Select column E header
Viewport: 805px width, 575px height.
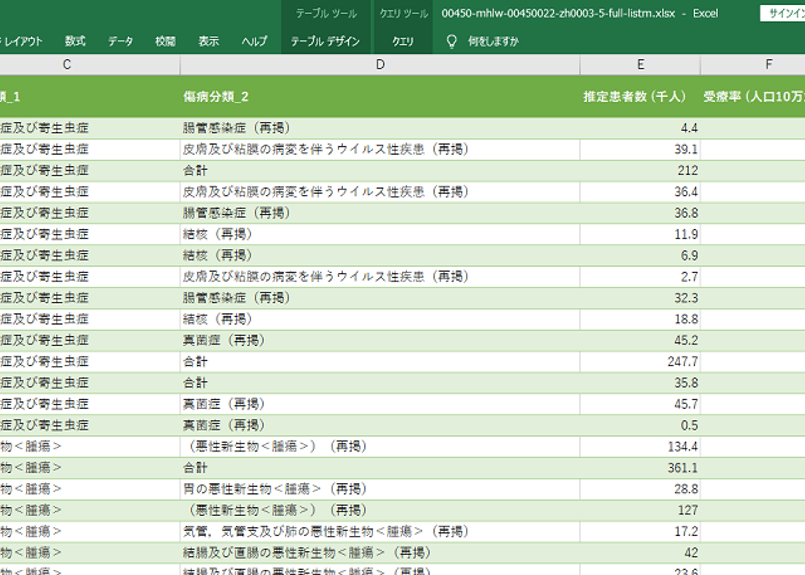640,65
